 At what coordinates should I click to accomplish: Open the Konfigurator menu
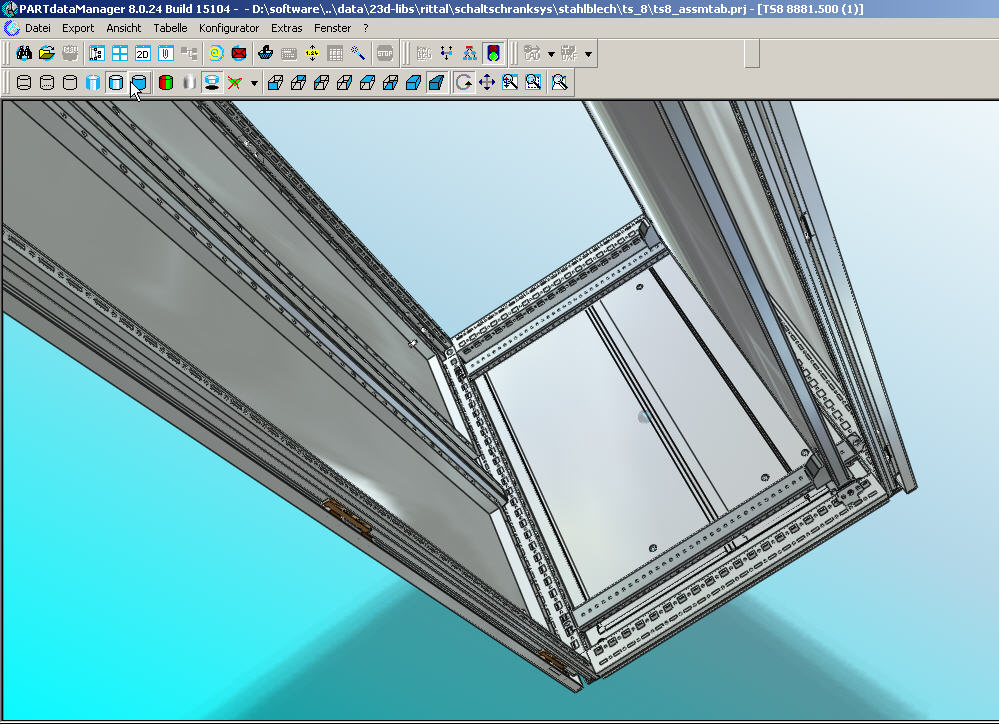click(x=229, y=28)
